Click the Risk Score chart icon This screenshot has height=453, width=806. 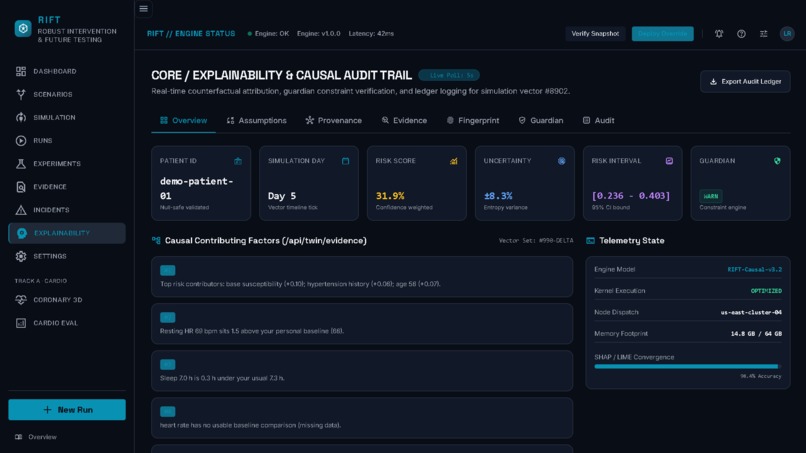click(453, 161)
